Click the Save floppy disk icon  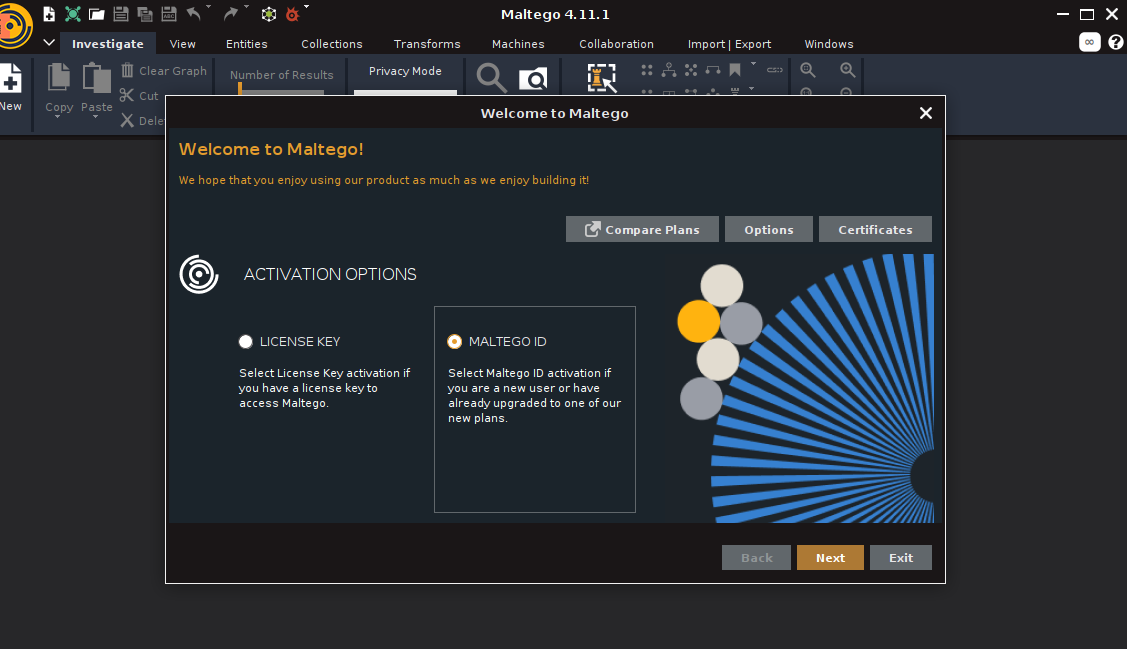click(121, 14)
